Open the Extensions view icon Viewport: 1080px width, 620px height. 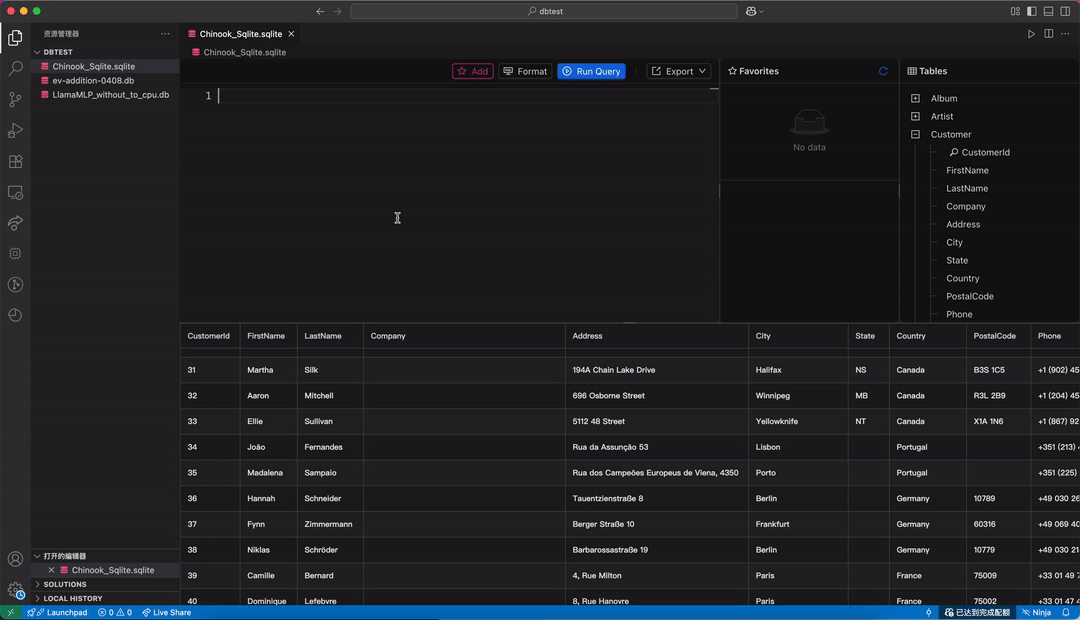click(x=15, y=161)
